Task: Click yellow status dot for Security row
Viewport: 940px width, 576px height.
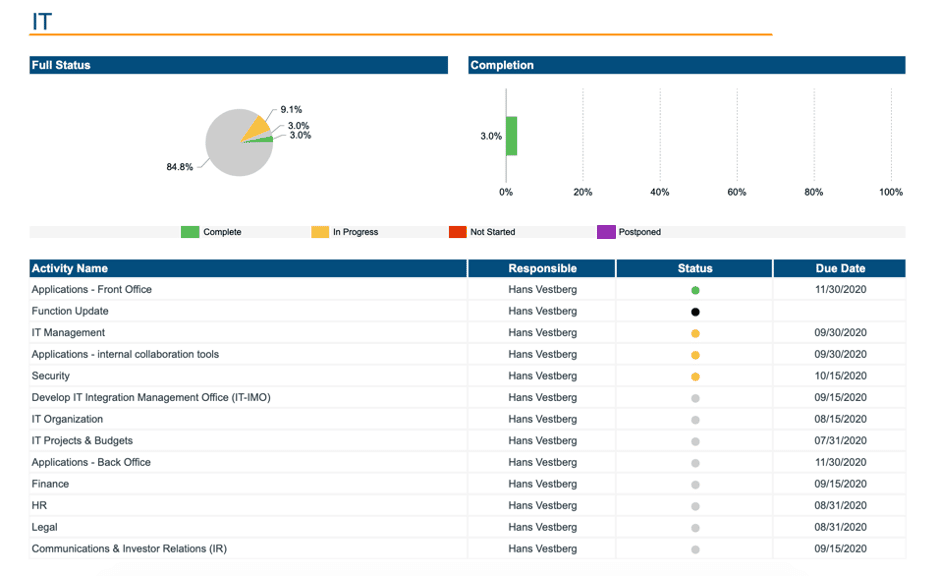Action: click(x=695, y=376)
